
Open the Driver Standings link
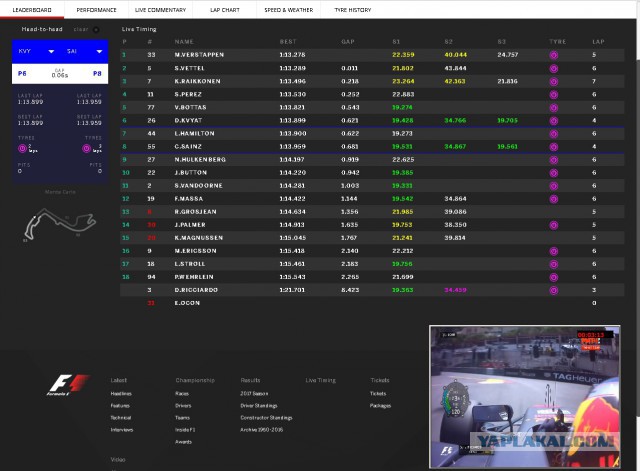pos(259,406)
